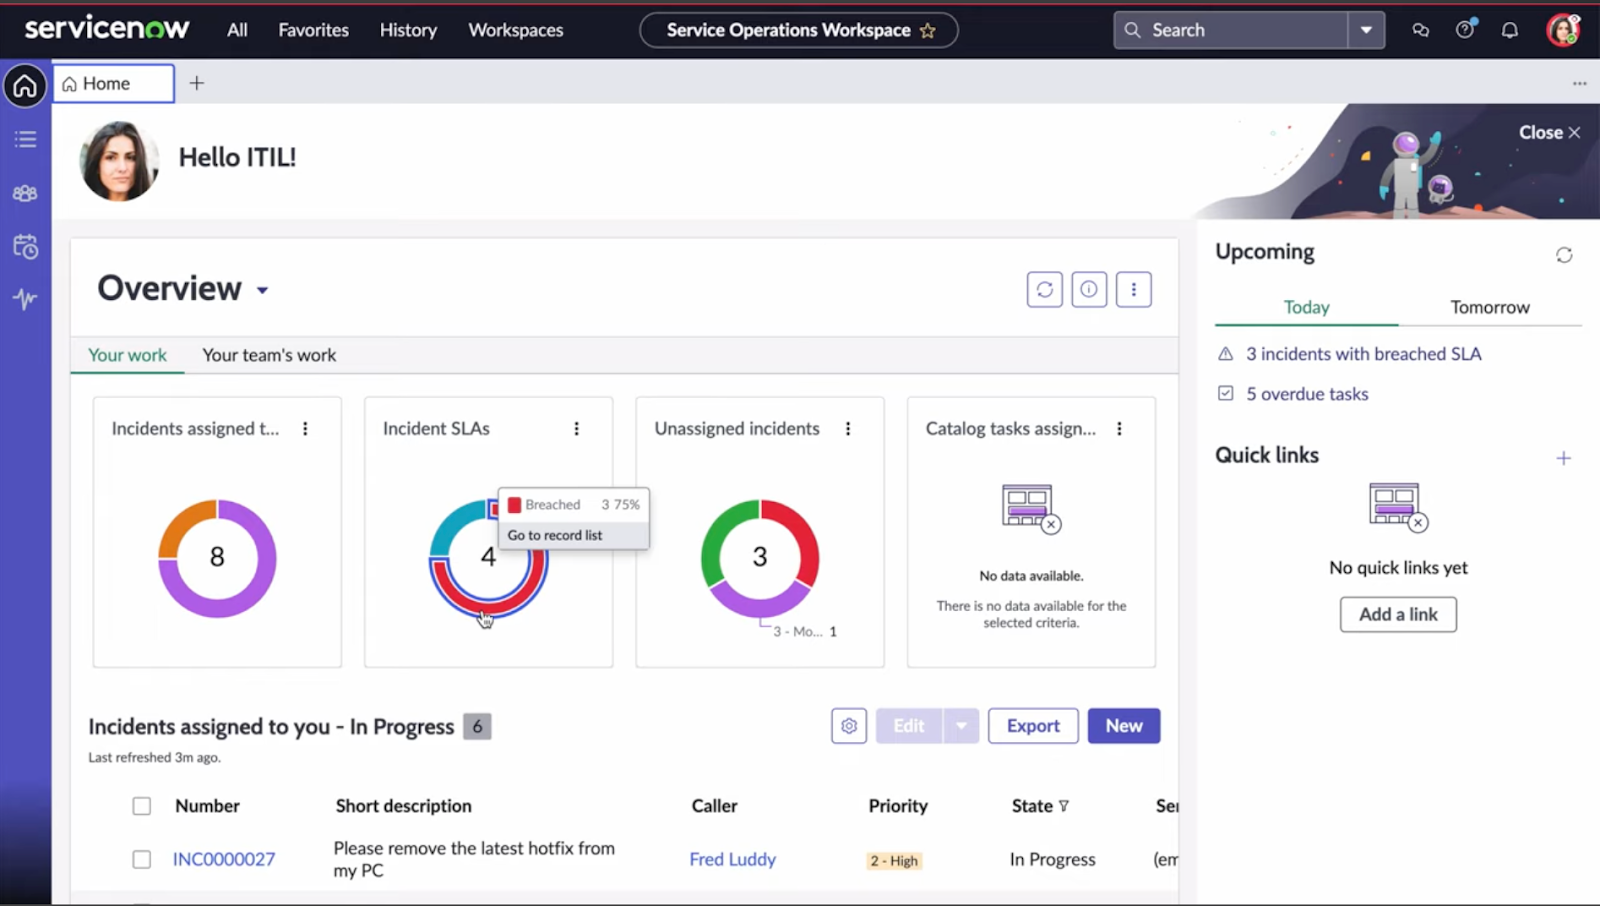Click the disabled Edit button
The width and height of the screenshot is (1600, 906).
pyautogui.click(x=909, y=726)
